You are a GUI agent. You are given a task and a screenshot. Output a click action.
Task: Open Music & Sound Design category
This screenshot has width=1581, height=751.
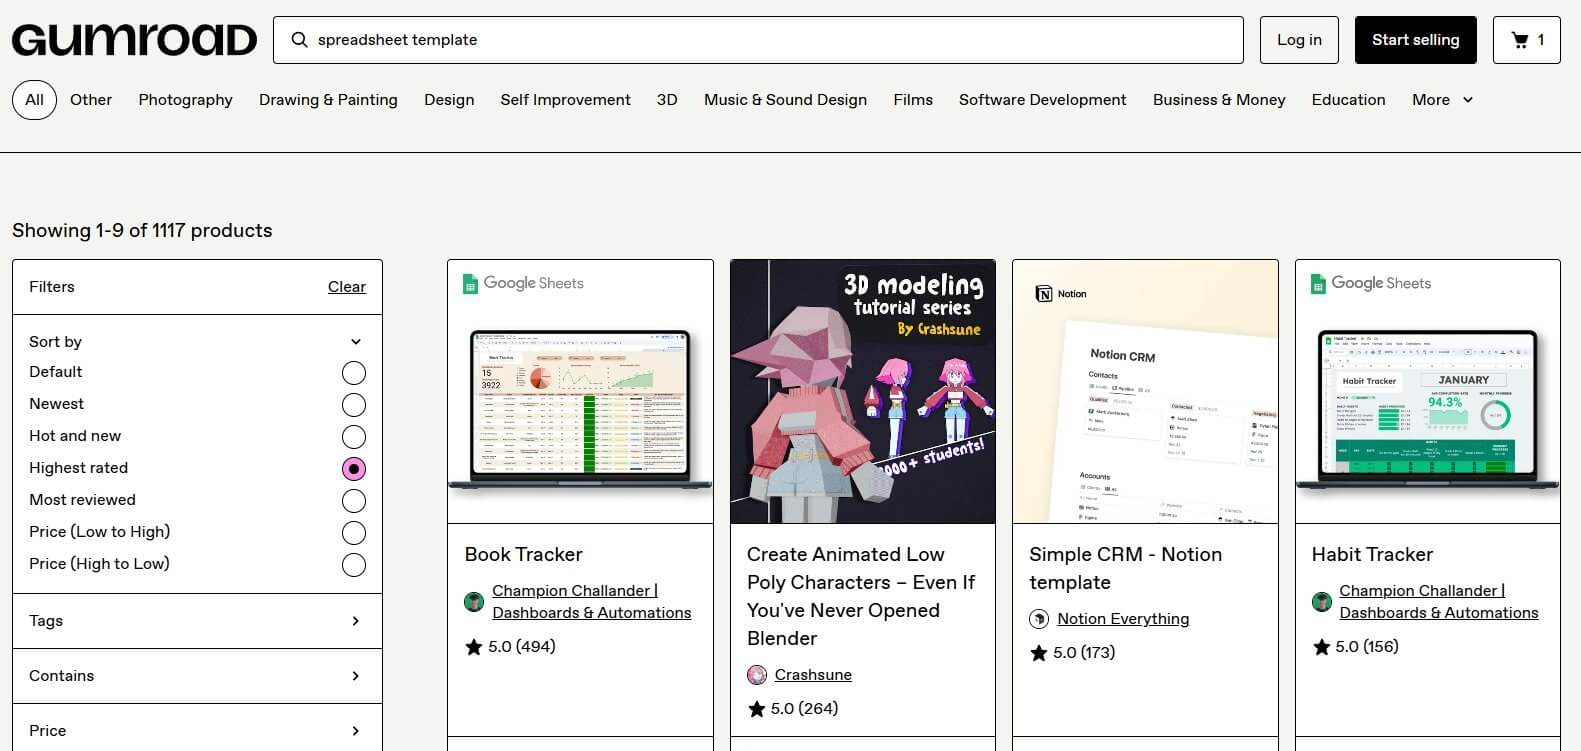[x=785, y=100]
